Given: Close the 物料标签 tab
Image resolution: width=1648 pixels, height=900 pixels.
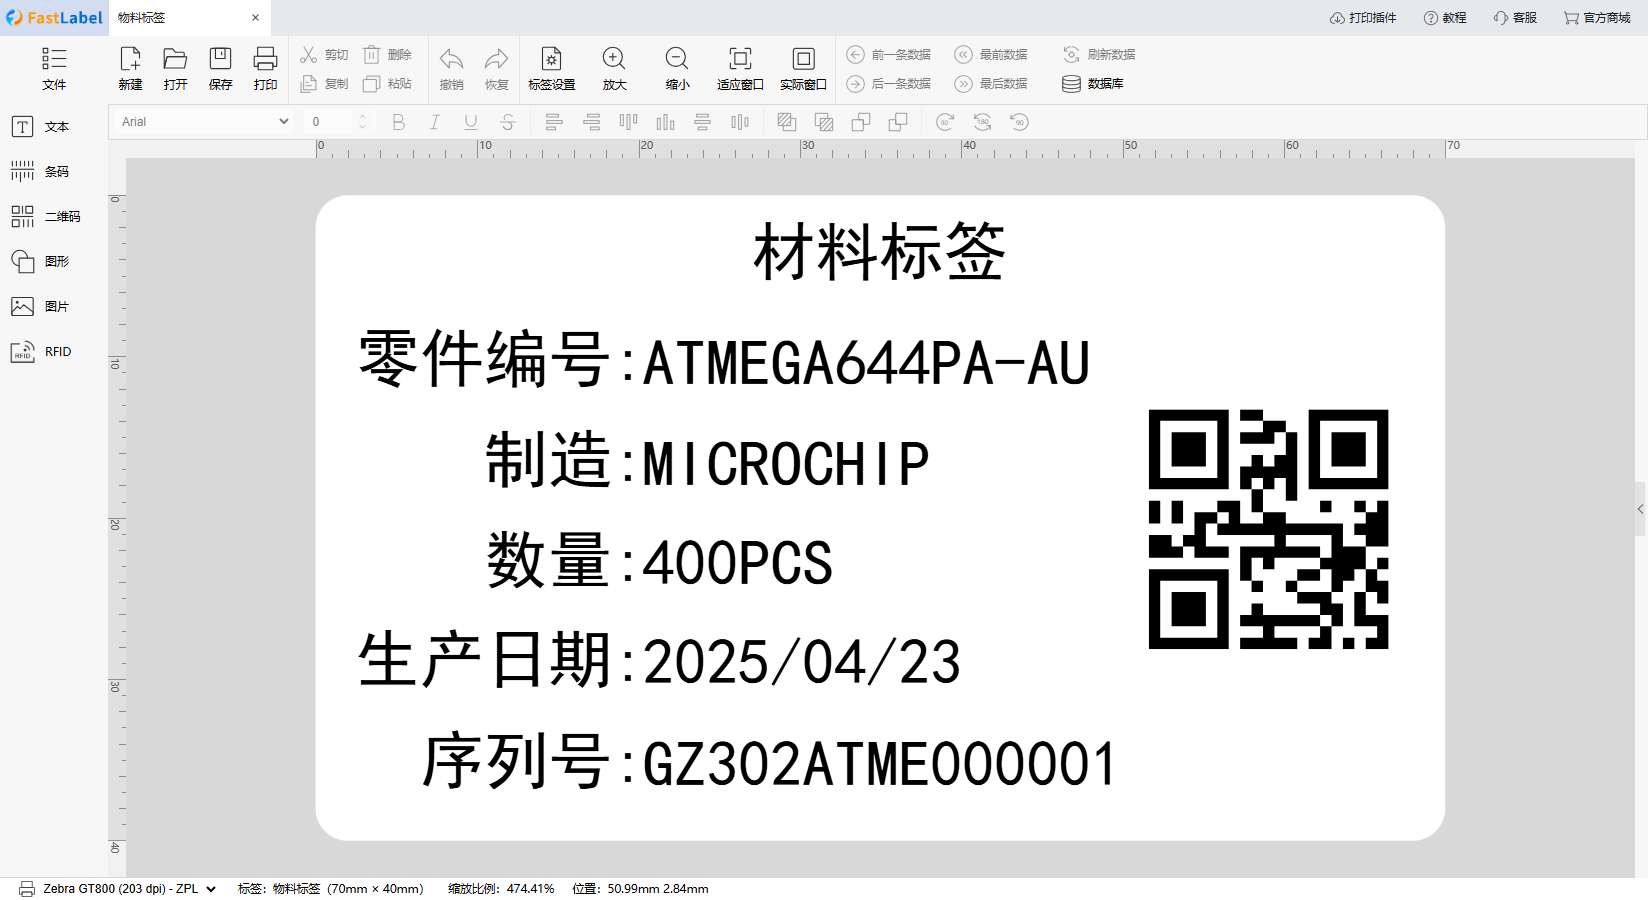Looking at the screenshot, I should [x=255, y=18].
